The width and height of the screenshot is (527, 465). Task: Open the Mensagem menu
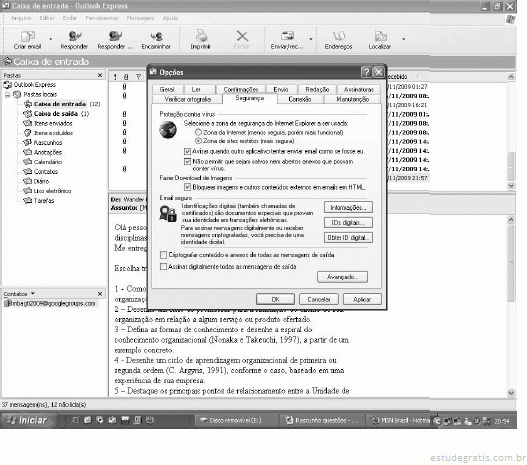tap(140, 18)
